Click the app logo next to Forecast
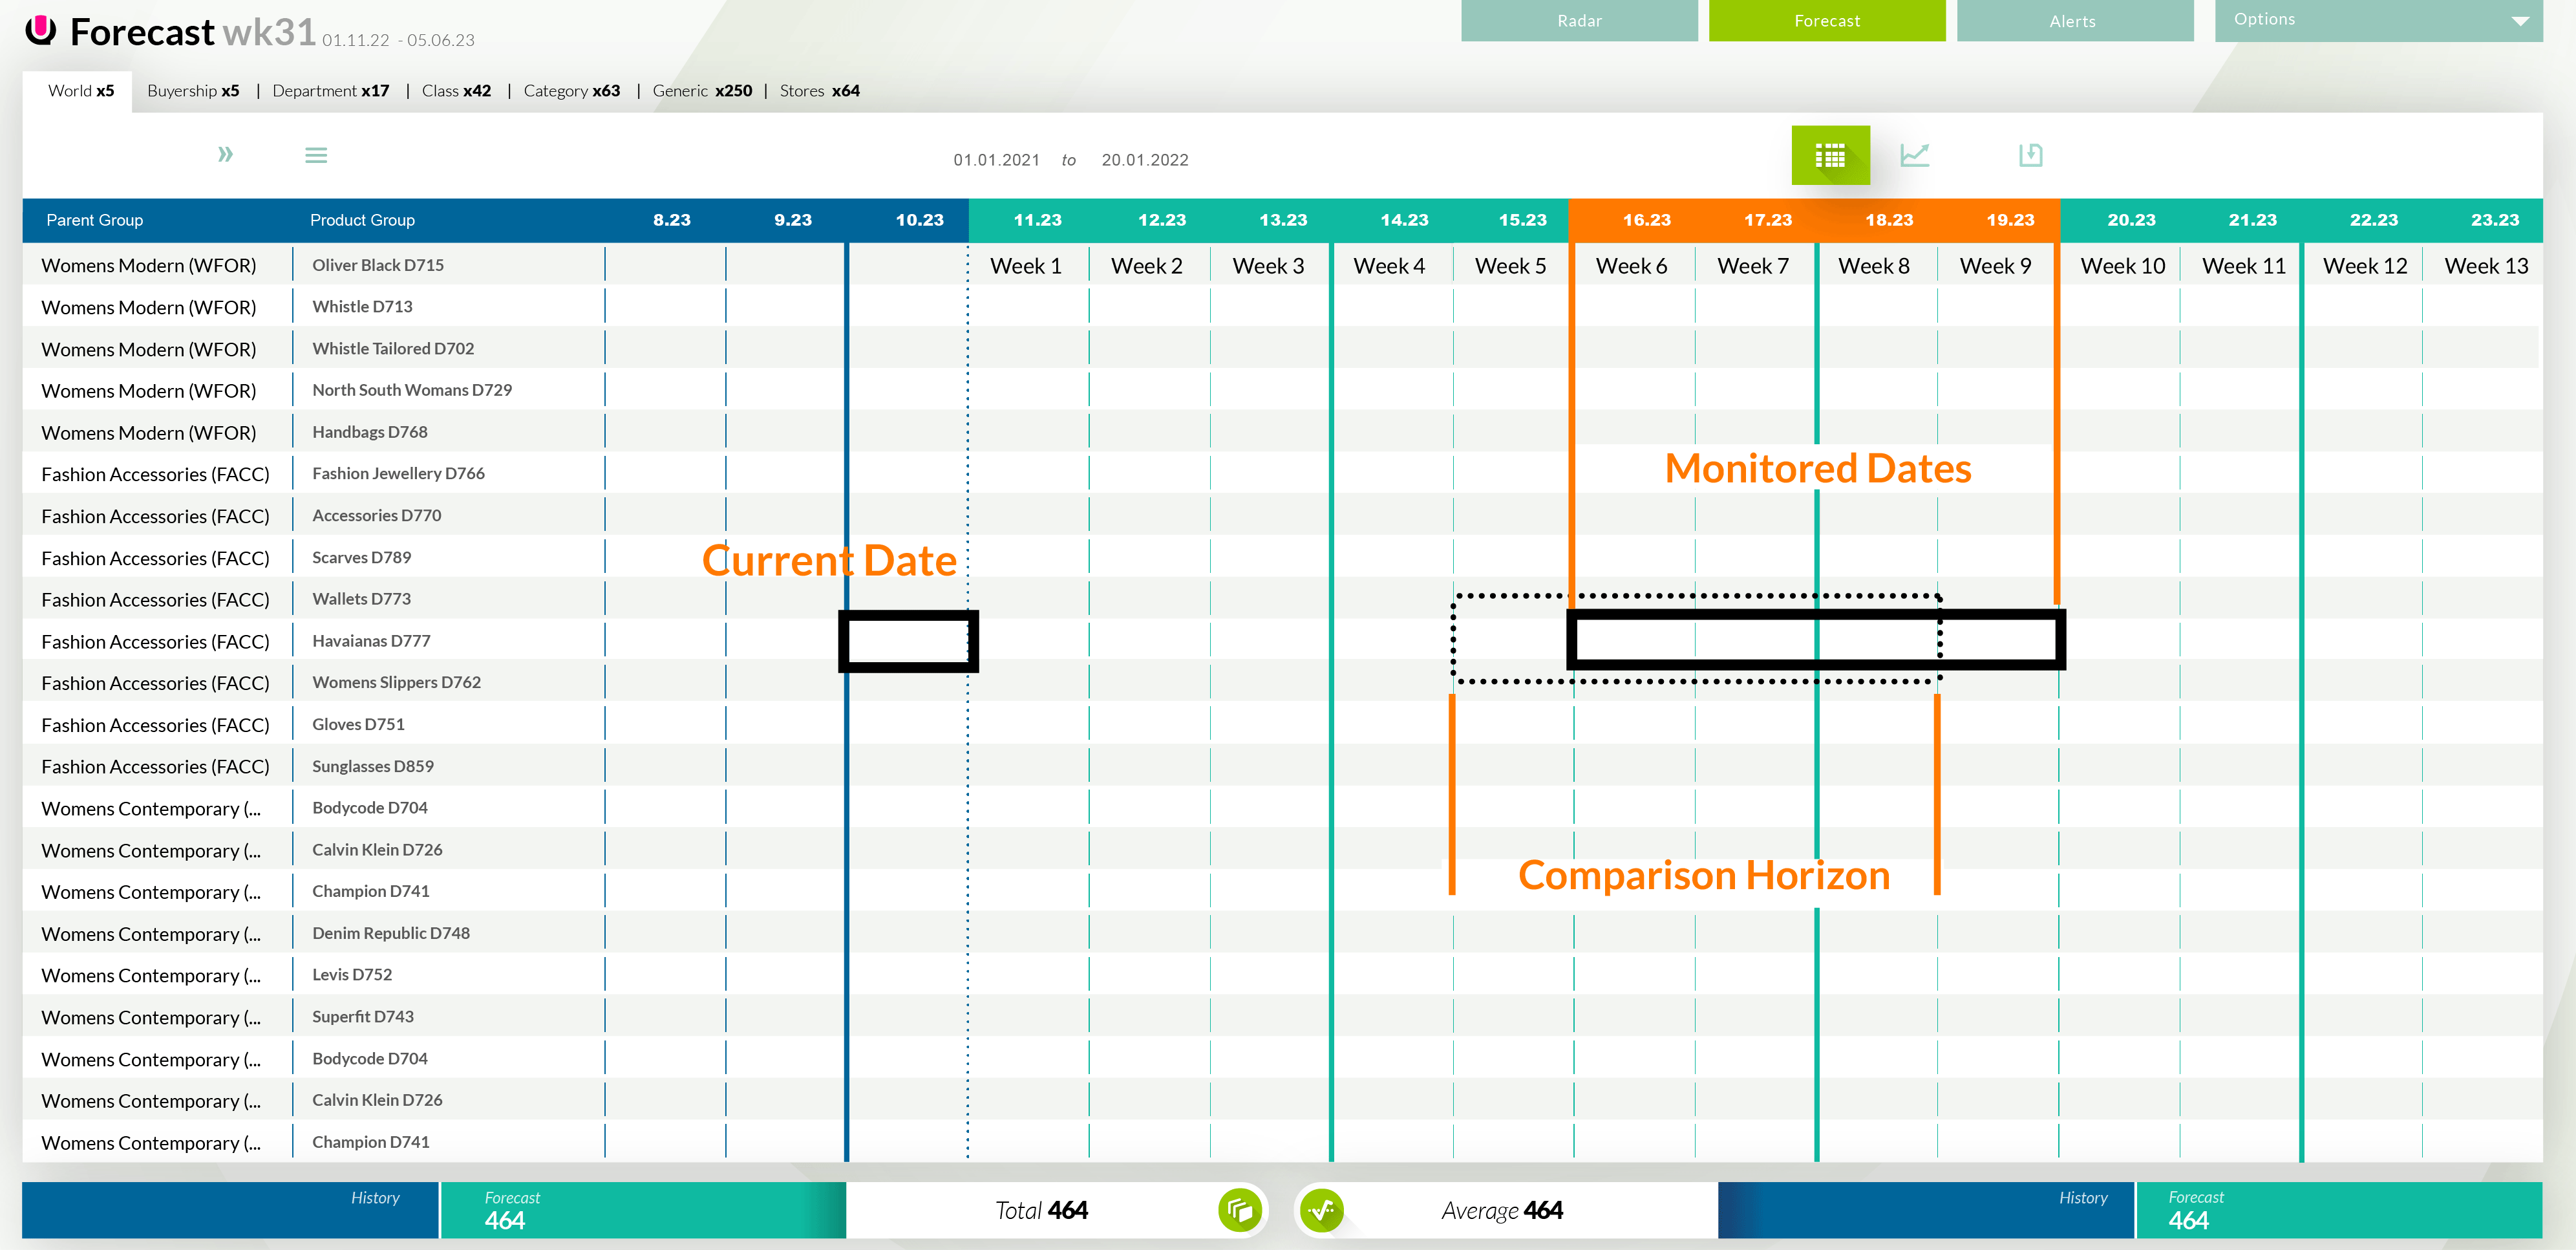The height and width of the screenshot is (1250, 2576). tap(41, 31)
